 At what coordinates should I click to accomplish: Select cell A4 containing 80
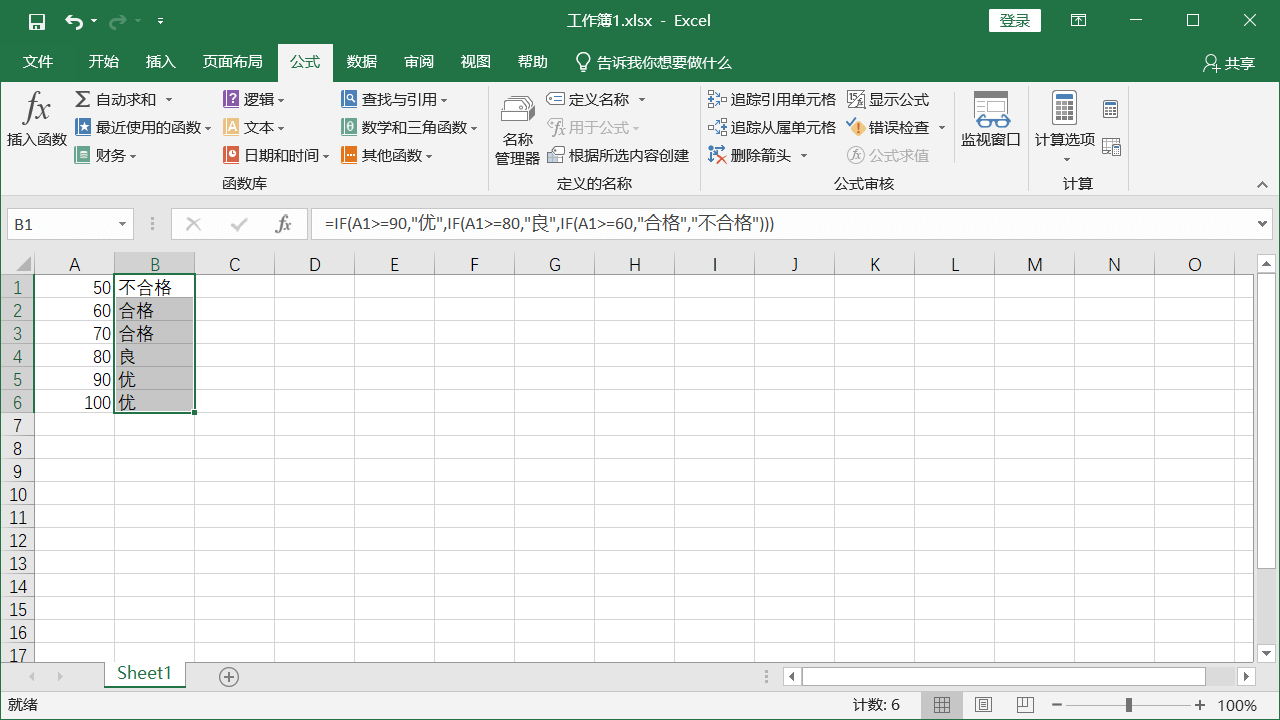75,357
